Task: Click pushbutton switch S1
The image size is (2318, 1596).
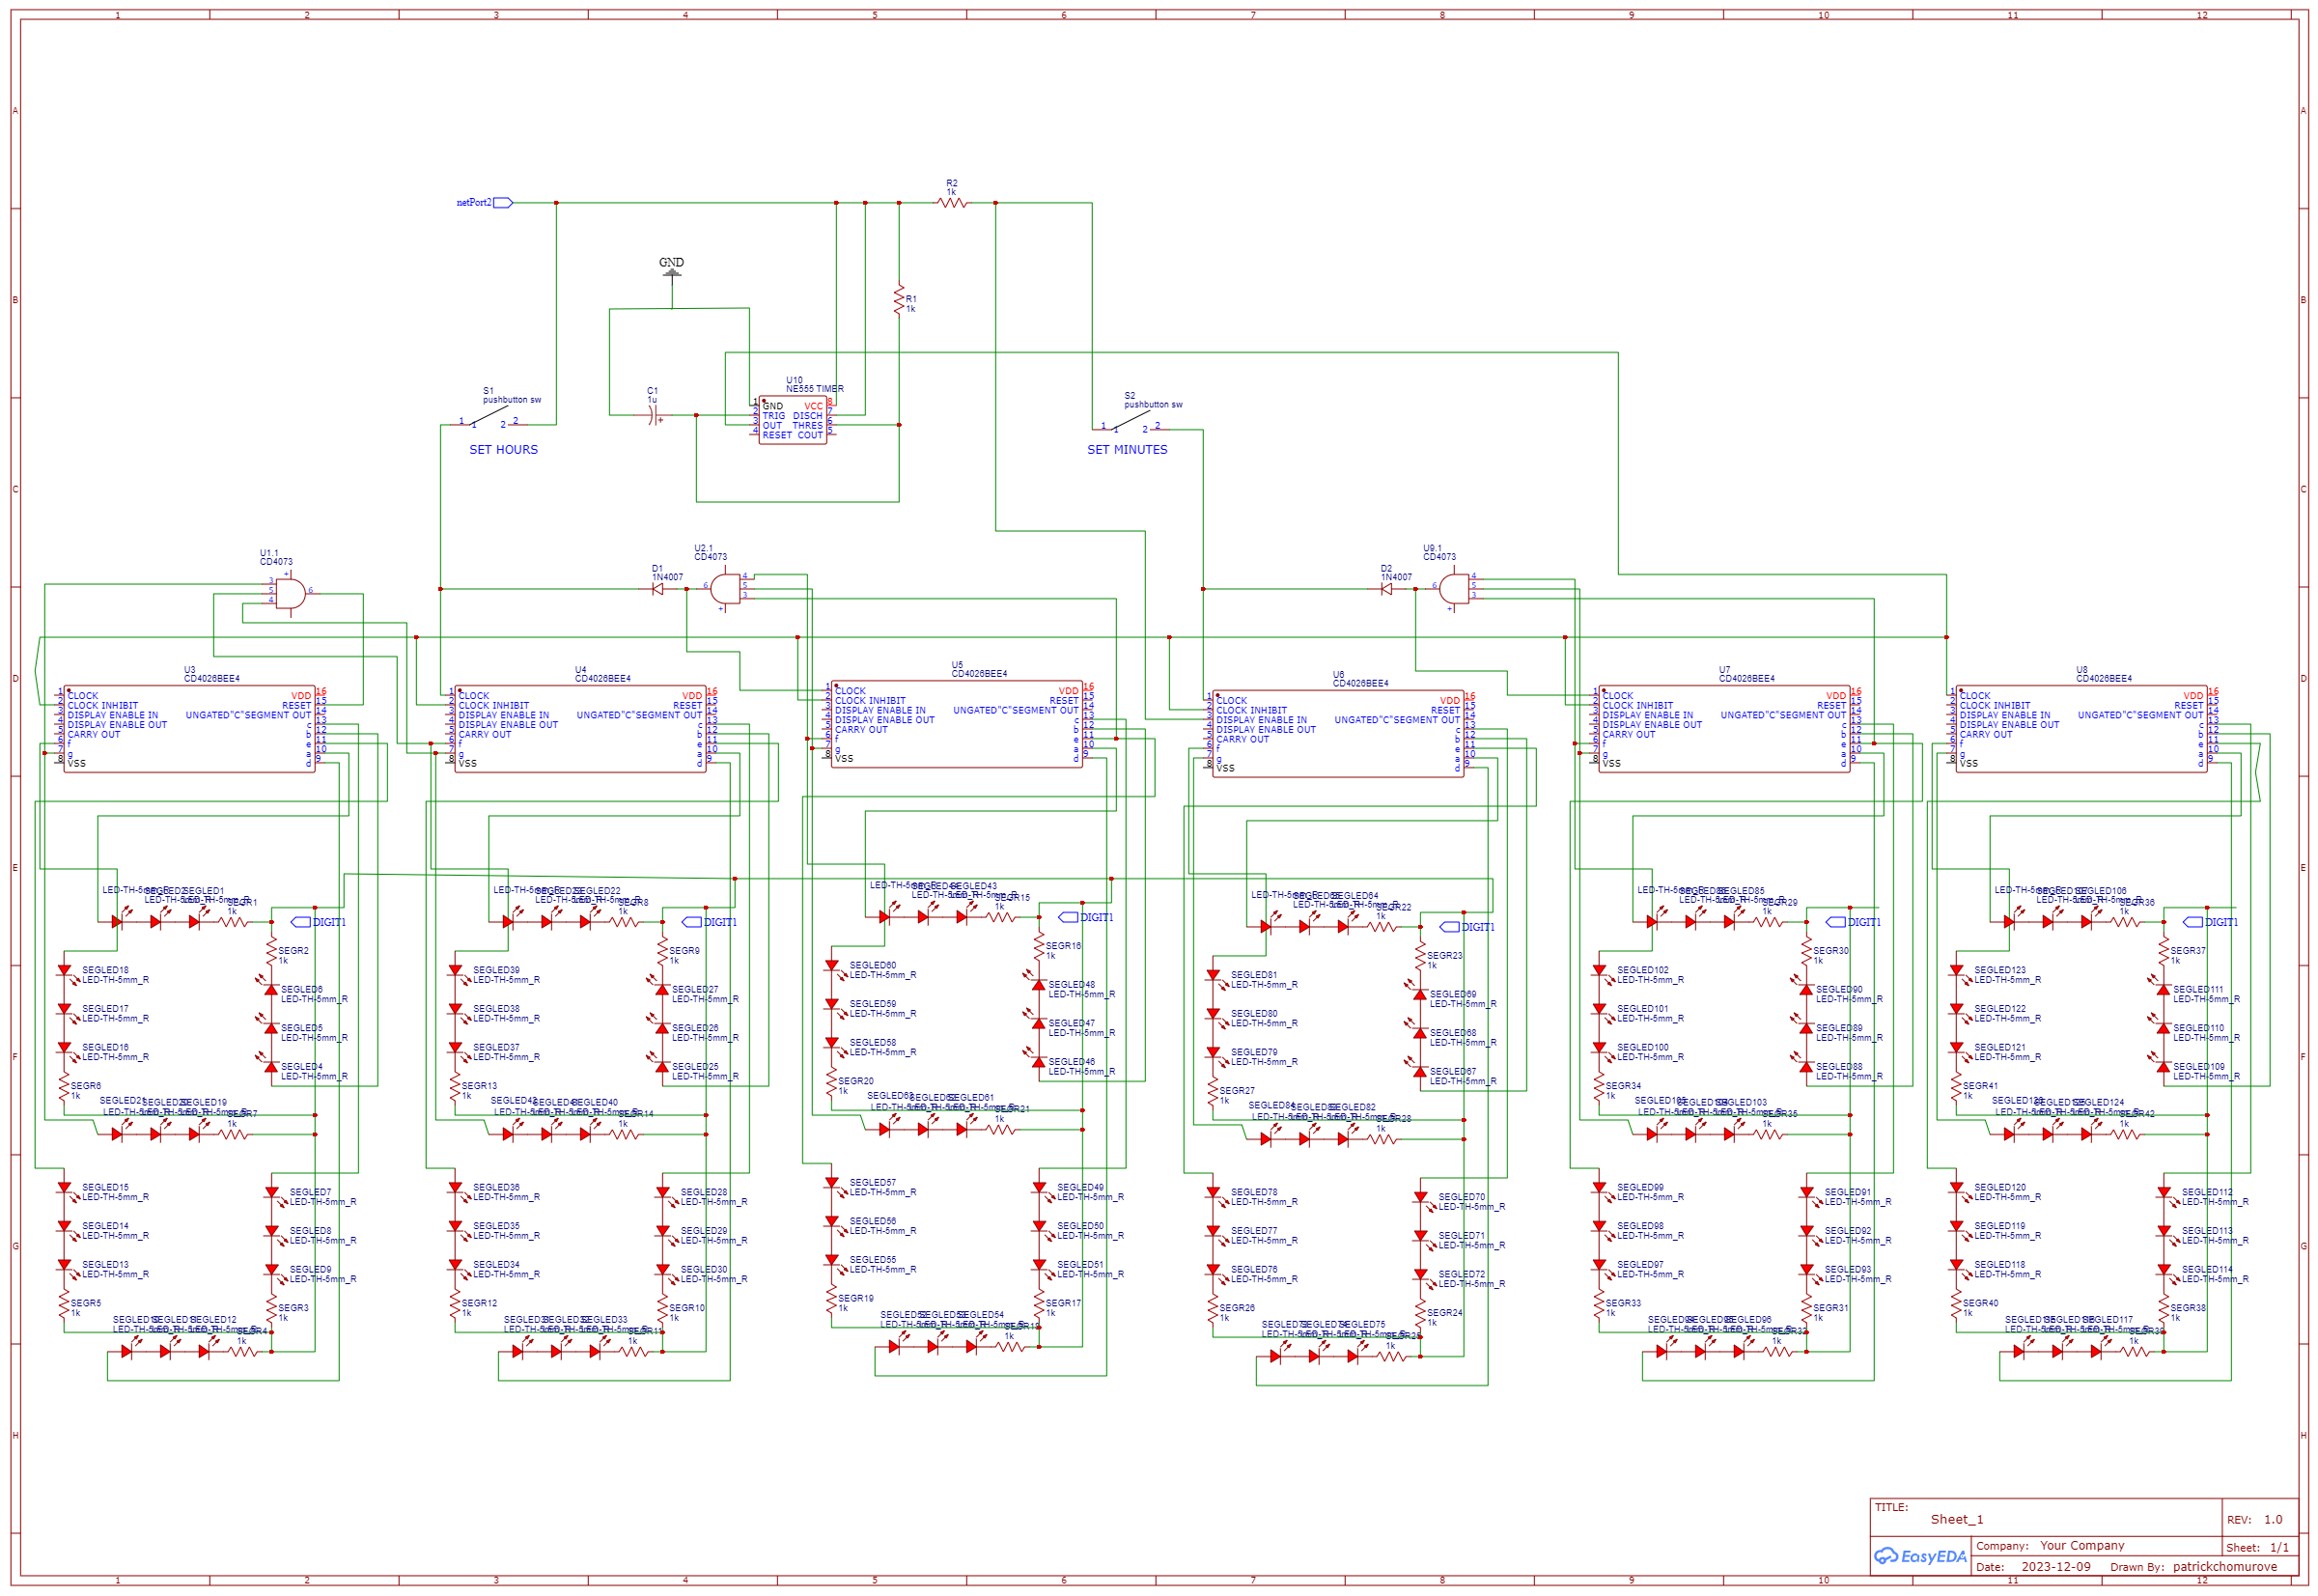Action: [489, 416]
